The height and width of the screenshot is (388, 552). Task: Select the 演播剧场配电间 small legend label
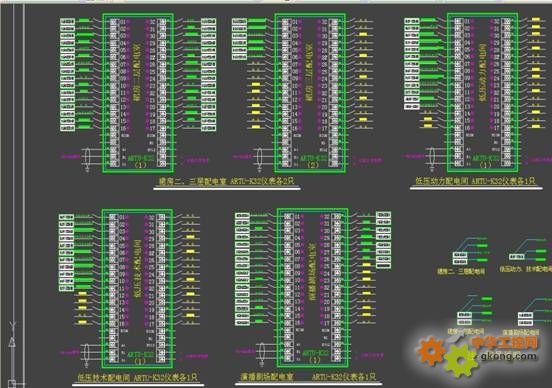(x=521, y=332)
